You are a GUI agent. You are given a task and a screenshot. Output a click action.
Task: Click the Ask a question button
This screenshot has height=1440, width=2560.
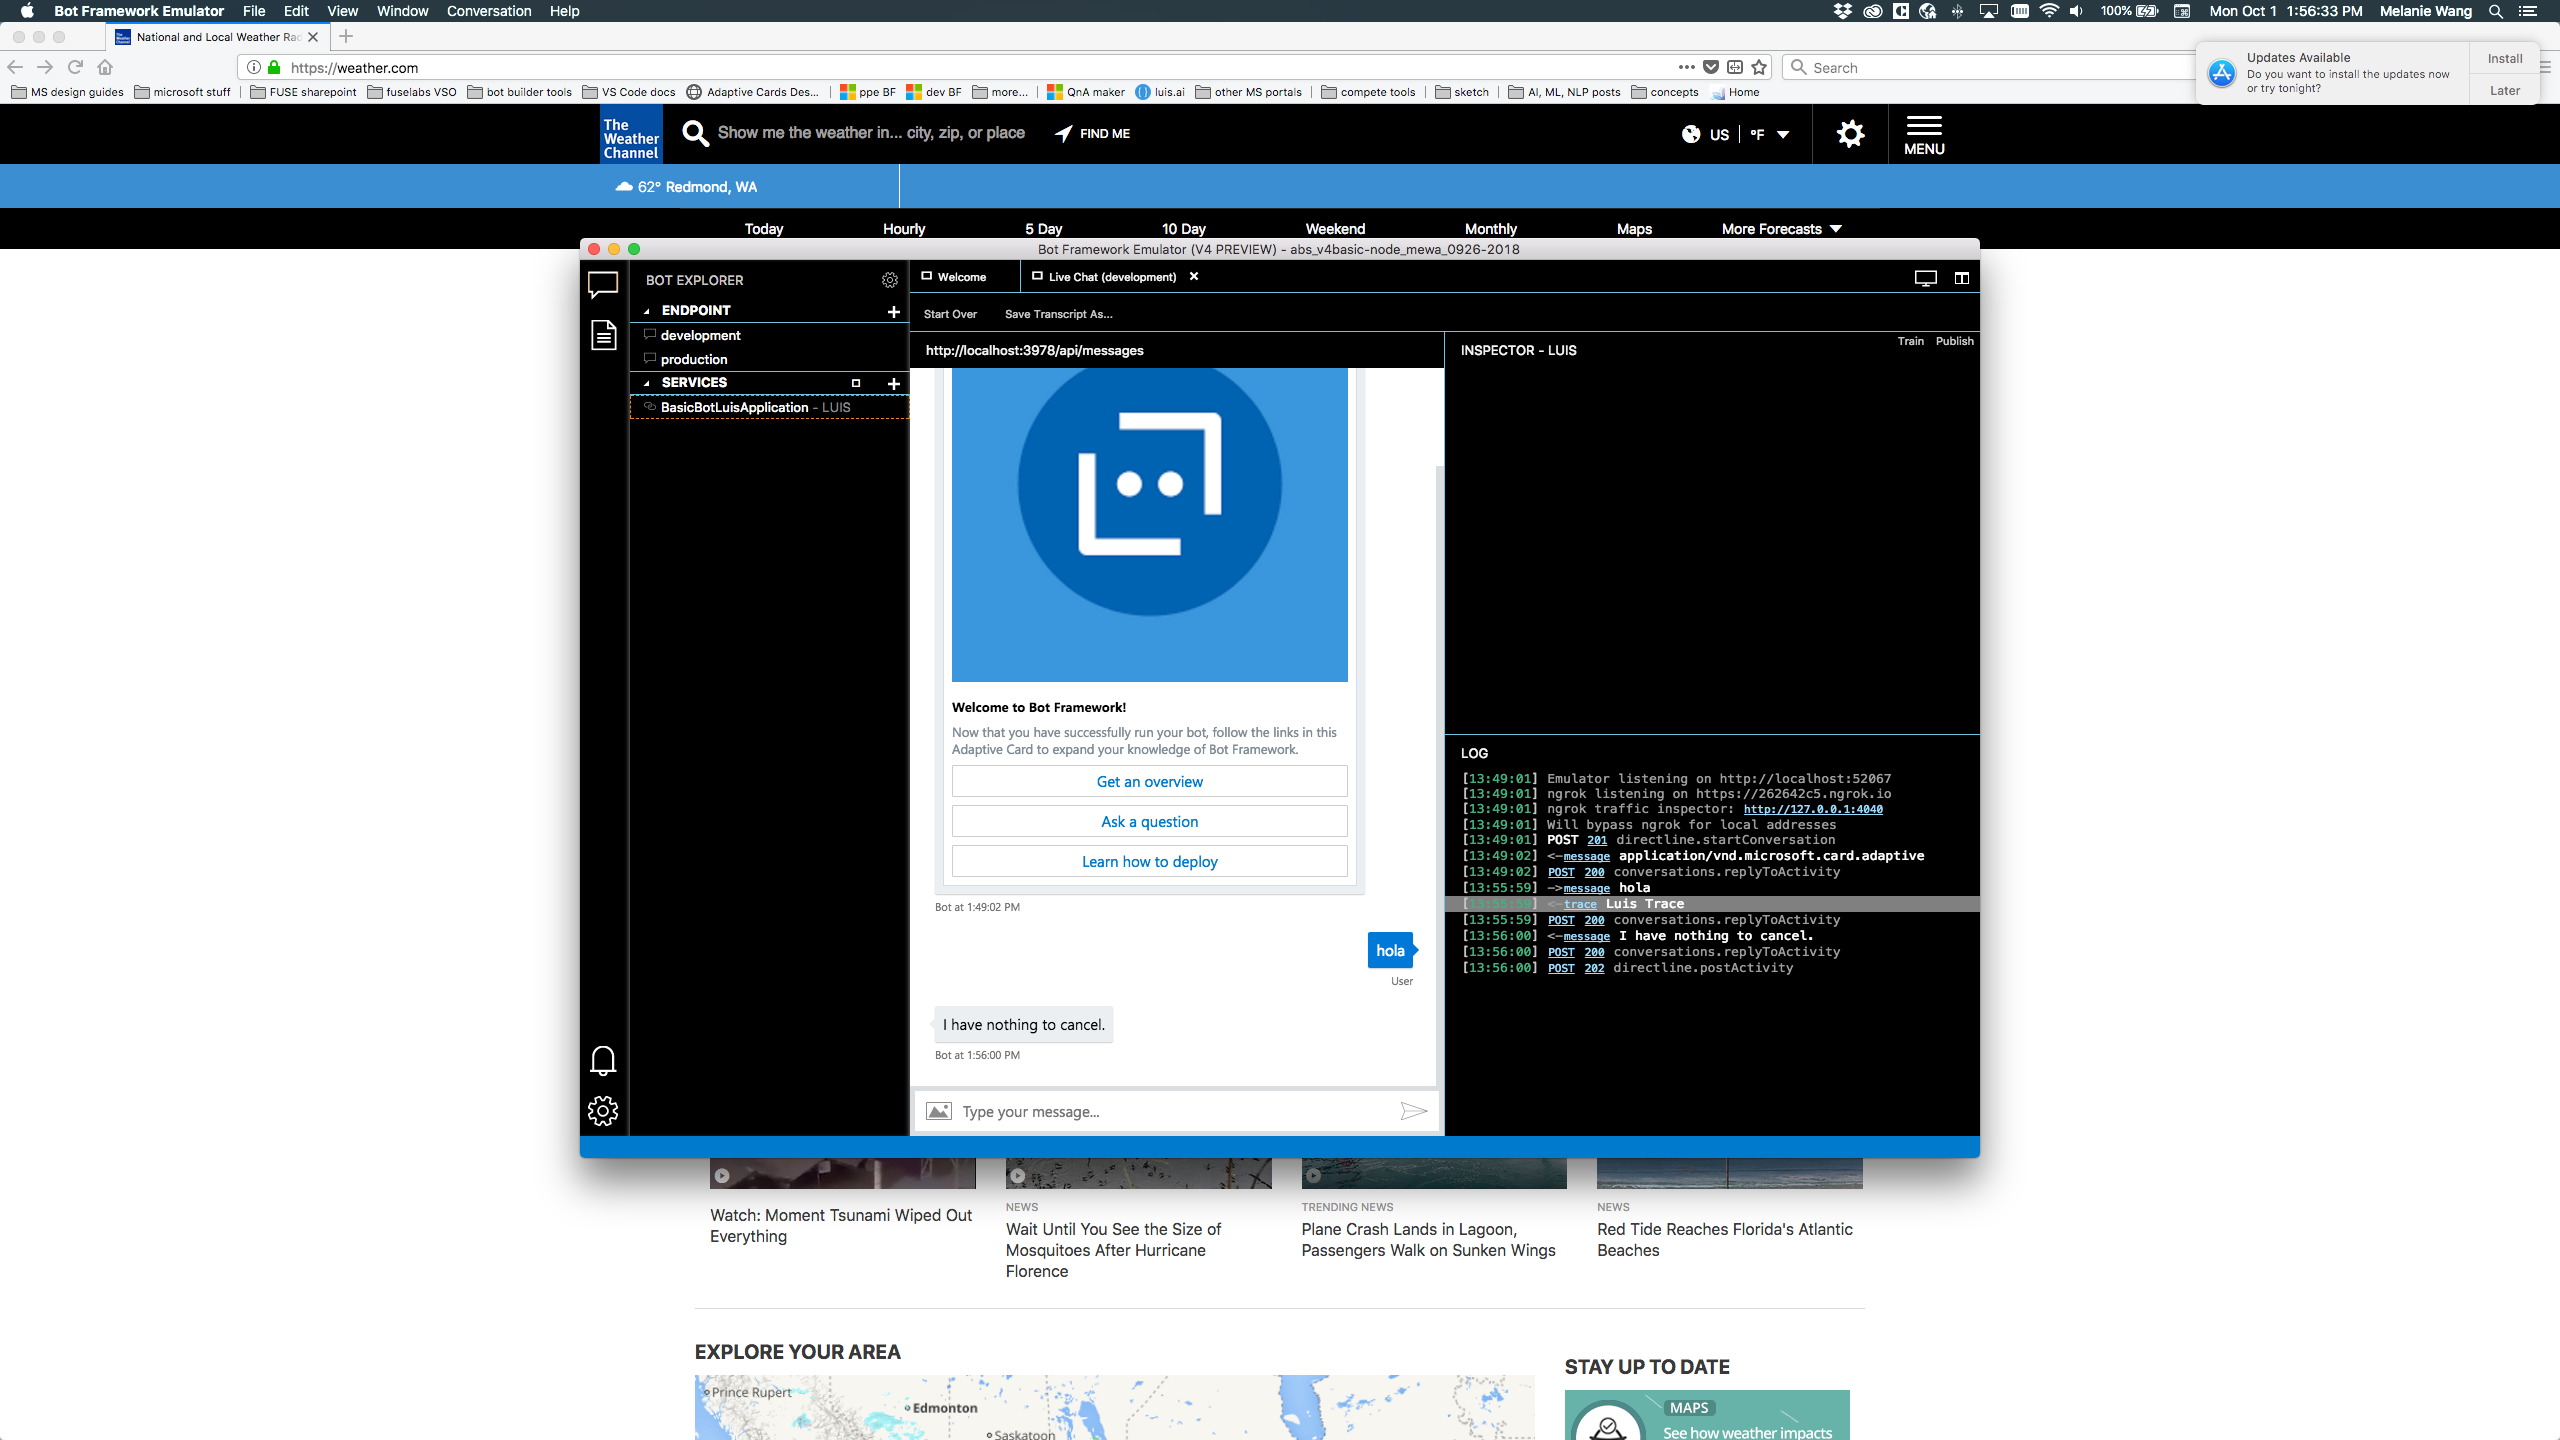pyautogui.click(x=1148, y=820)
